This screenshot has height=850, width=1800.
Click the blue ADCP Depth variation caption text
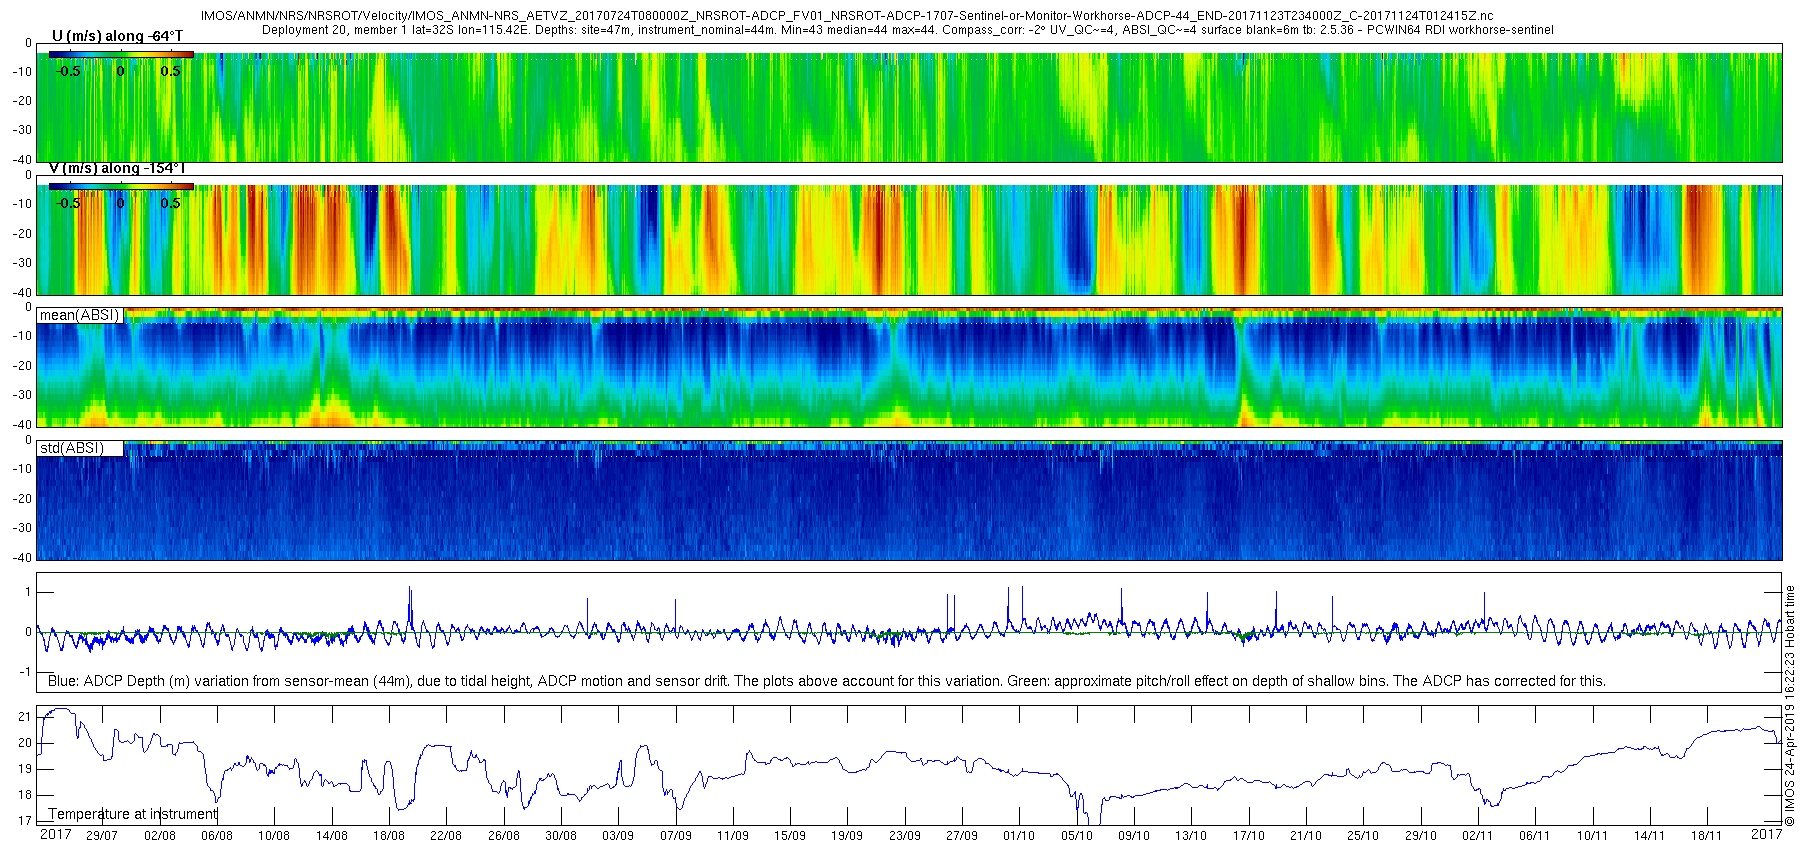pos(826,681)
